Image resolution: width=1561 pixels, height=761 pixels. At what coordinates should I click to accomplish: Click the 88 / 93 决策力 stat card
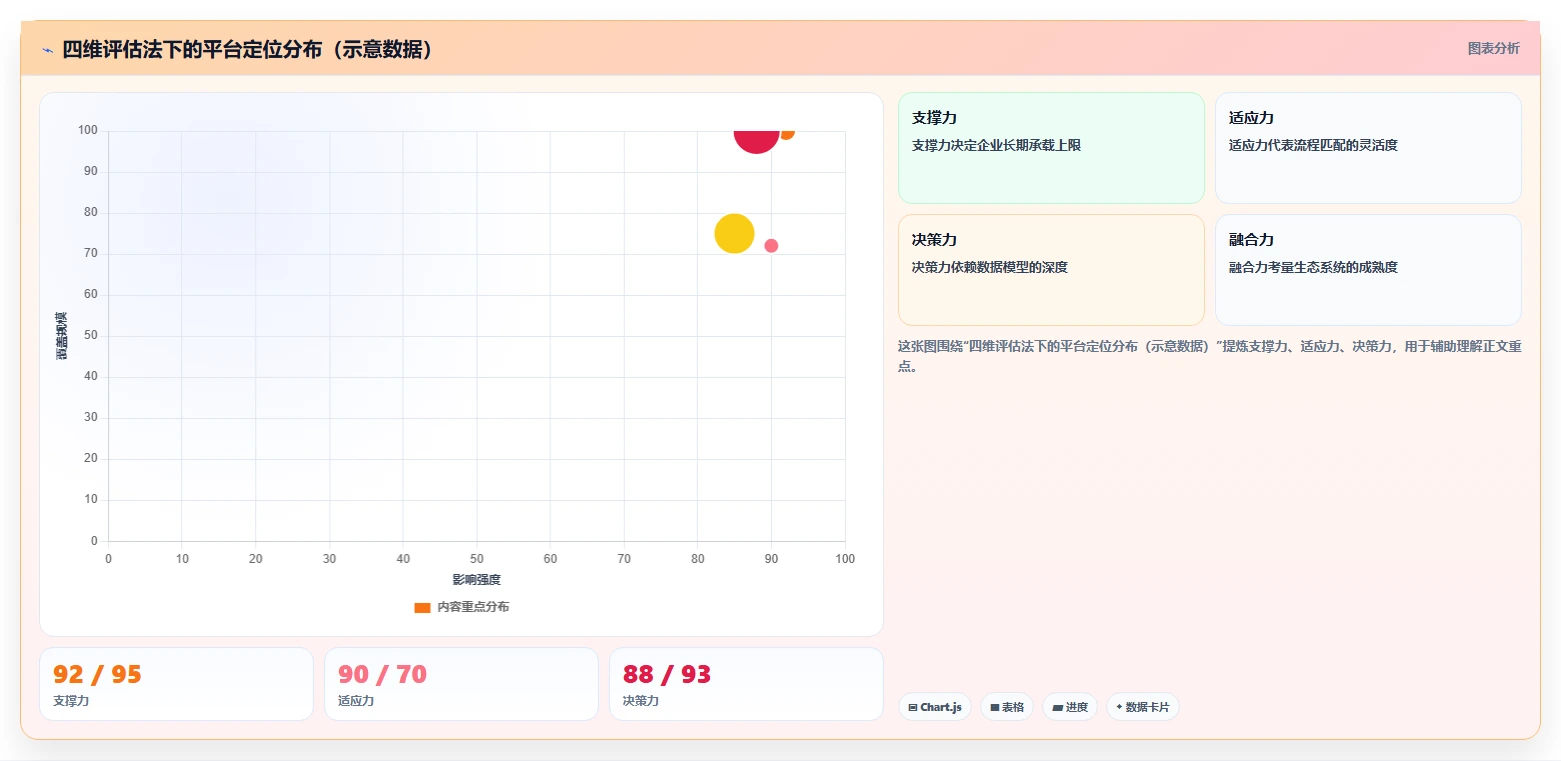pyautogui.click(x=746, y=684)
